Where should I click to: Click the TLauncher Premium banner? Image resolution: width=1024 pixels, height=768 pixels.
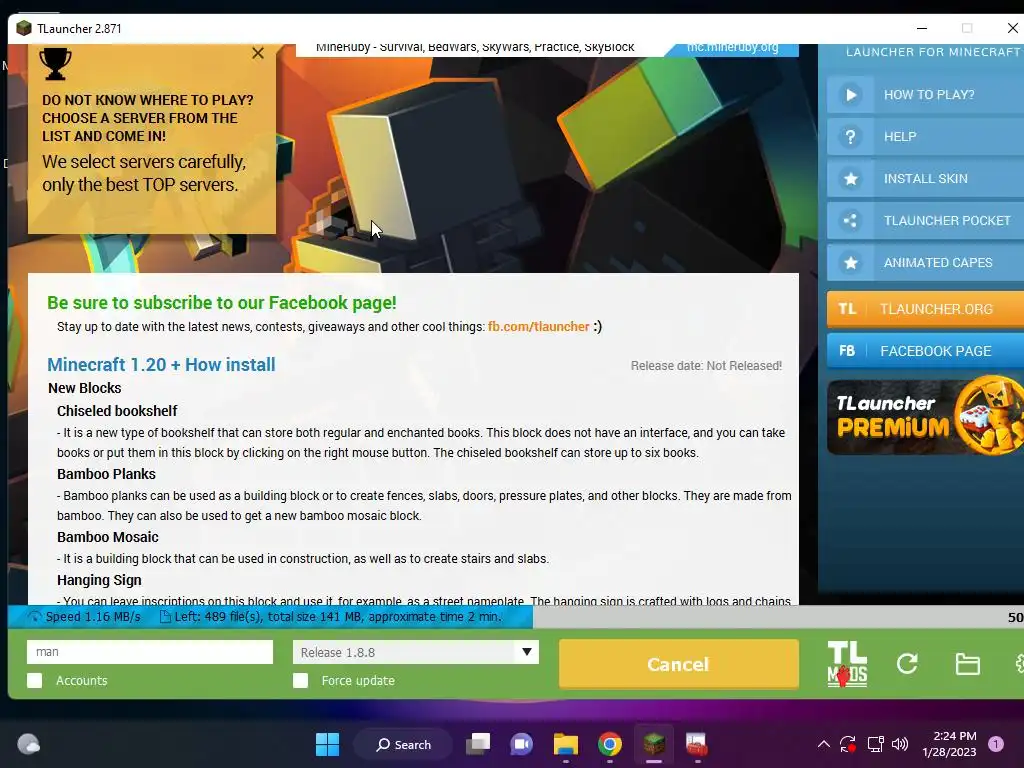tap(925, 415)
